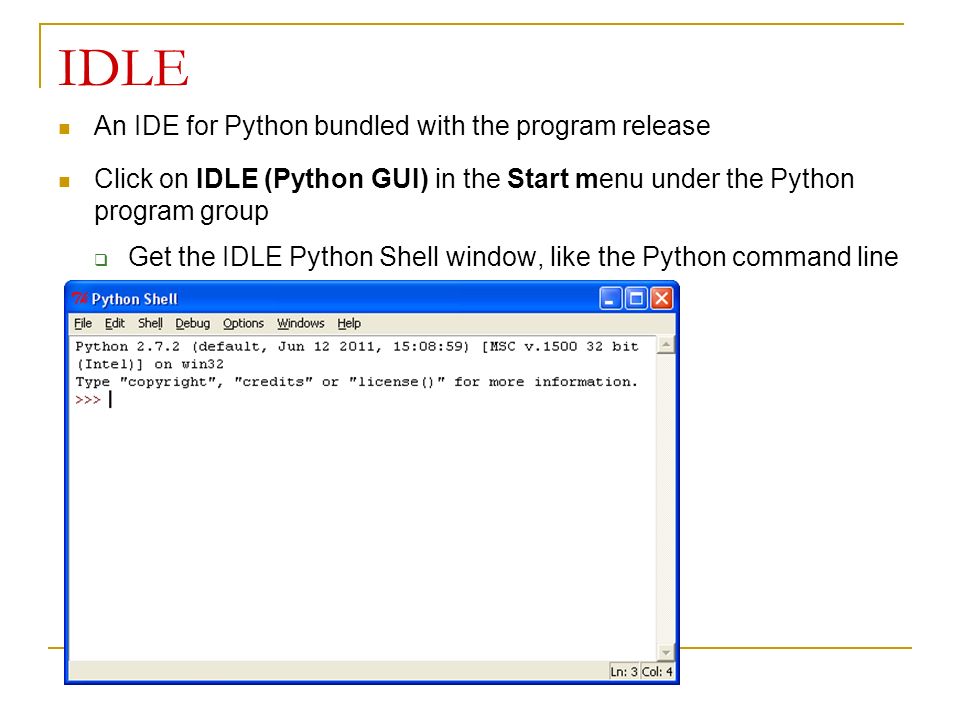
Task: Click the 'IDLE' slide heading
Action: coord(123,68)
